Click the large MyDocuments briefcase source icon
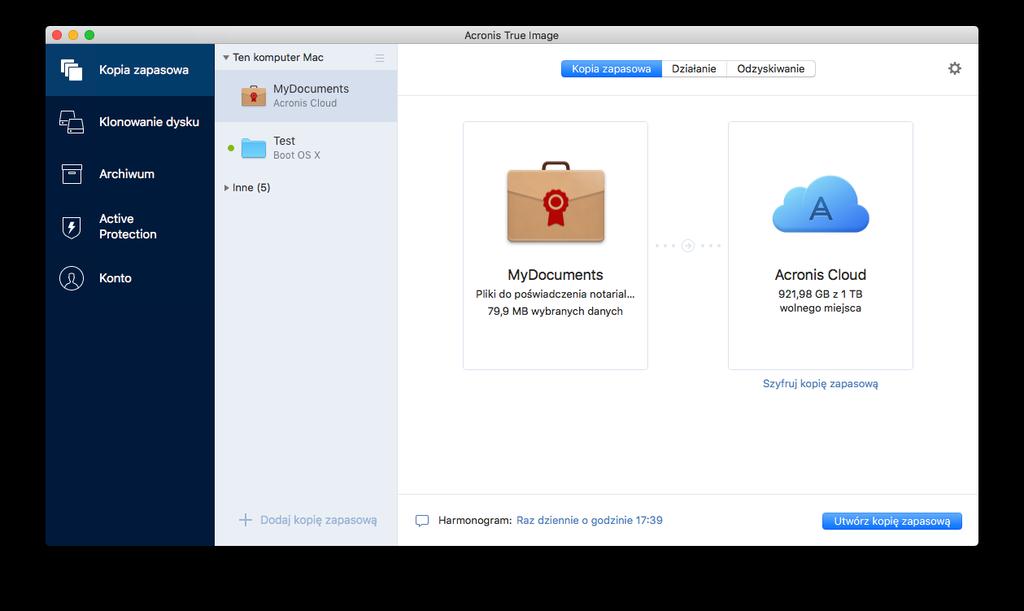The width and height of the screenshot is (1024, 611). pos(556,202)
